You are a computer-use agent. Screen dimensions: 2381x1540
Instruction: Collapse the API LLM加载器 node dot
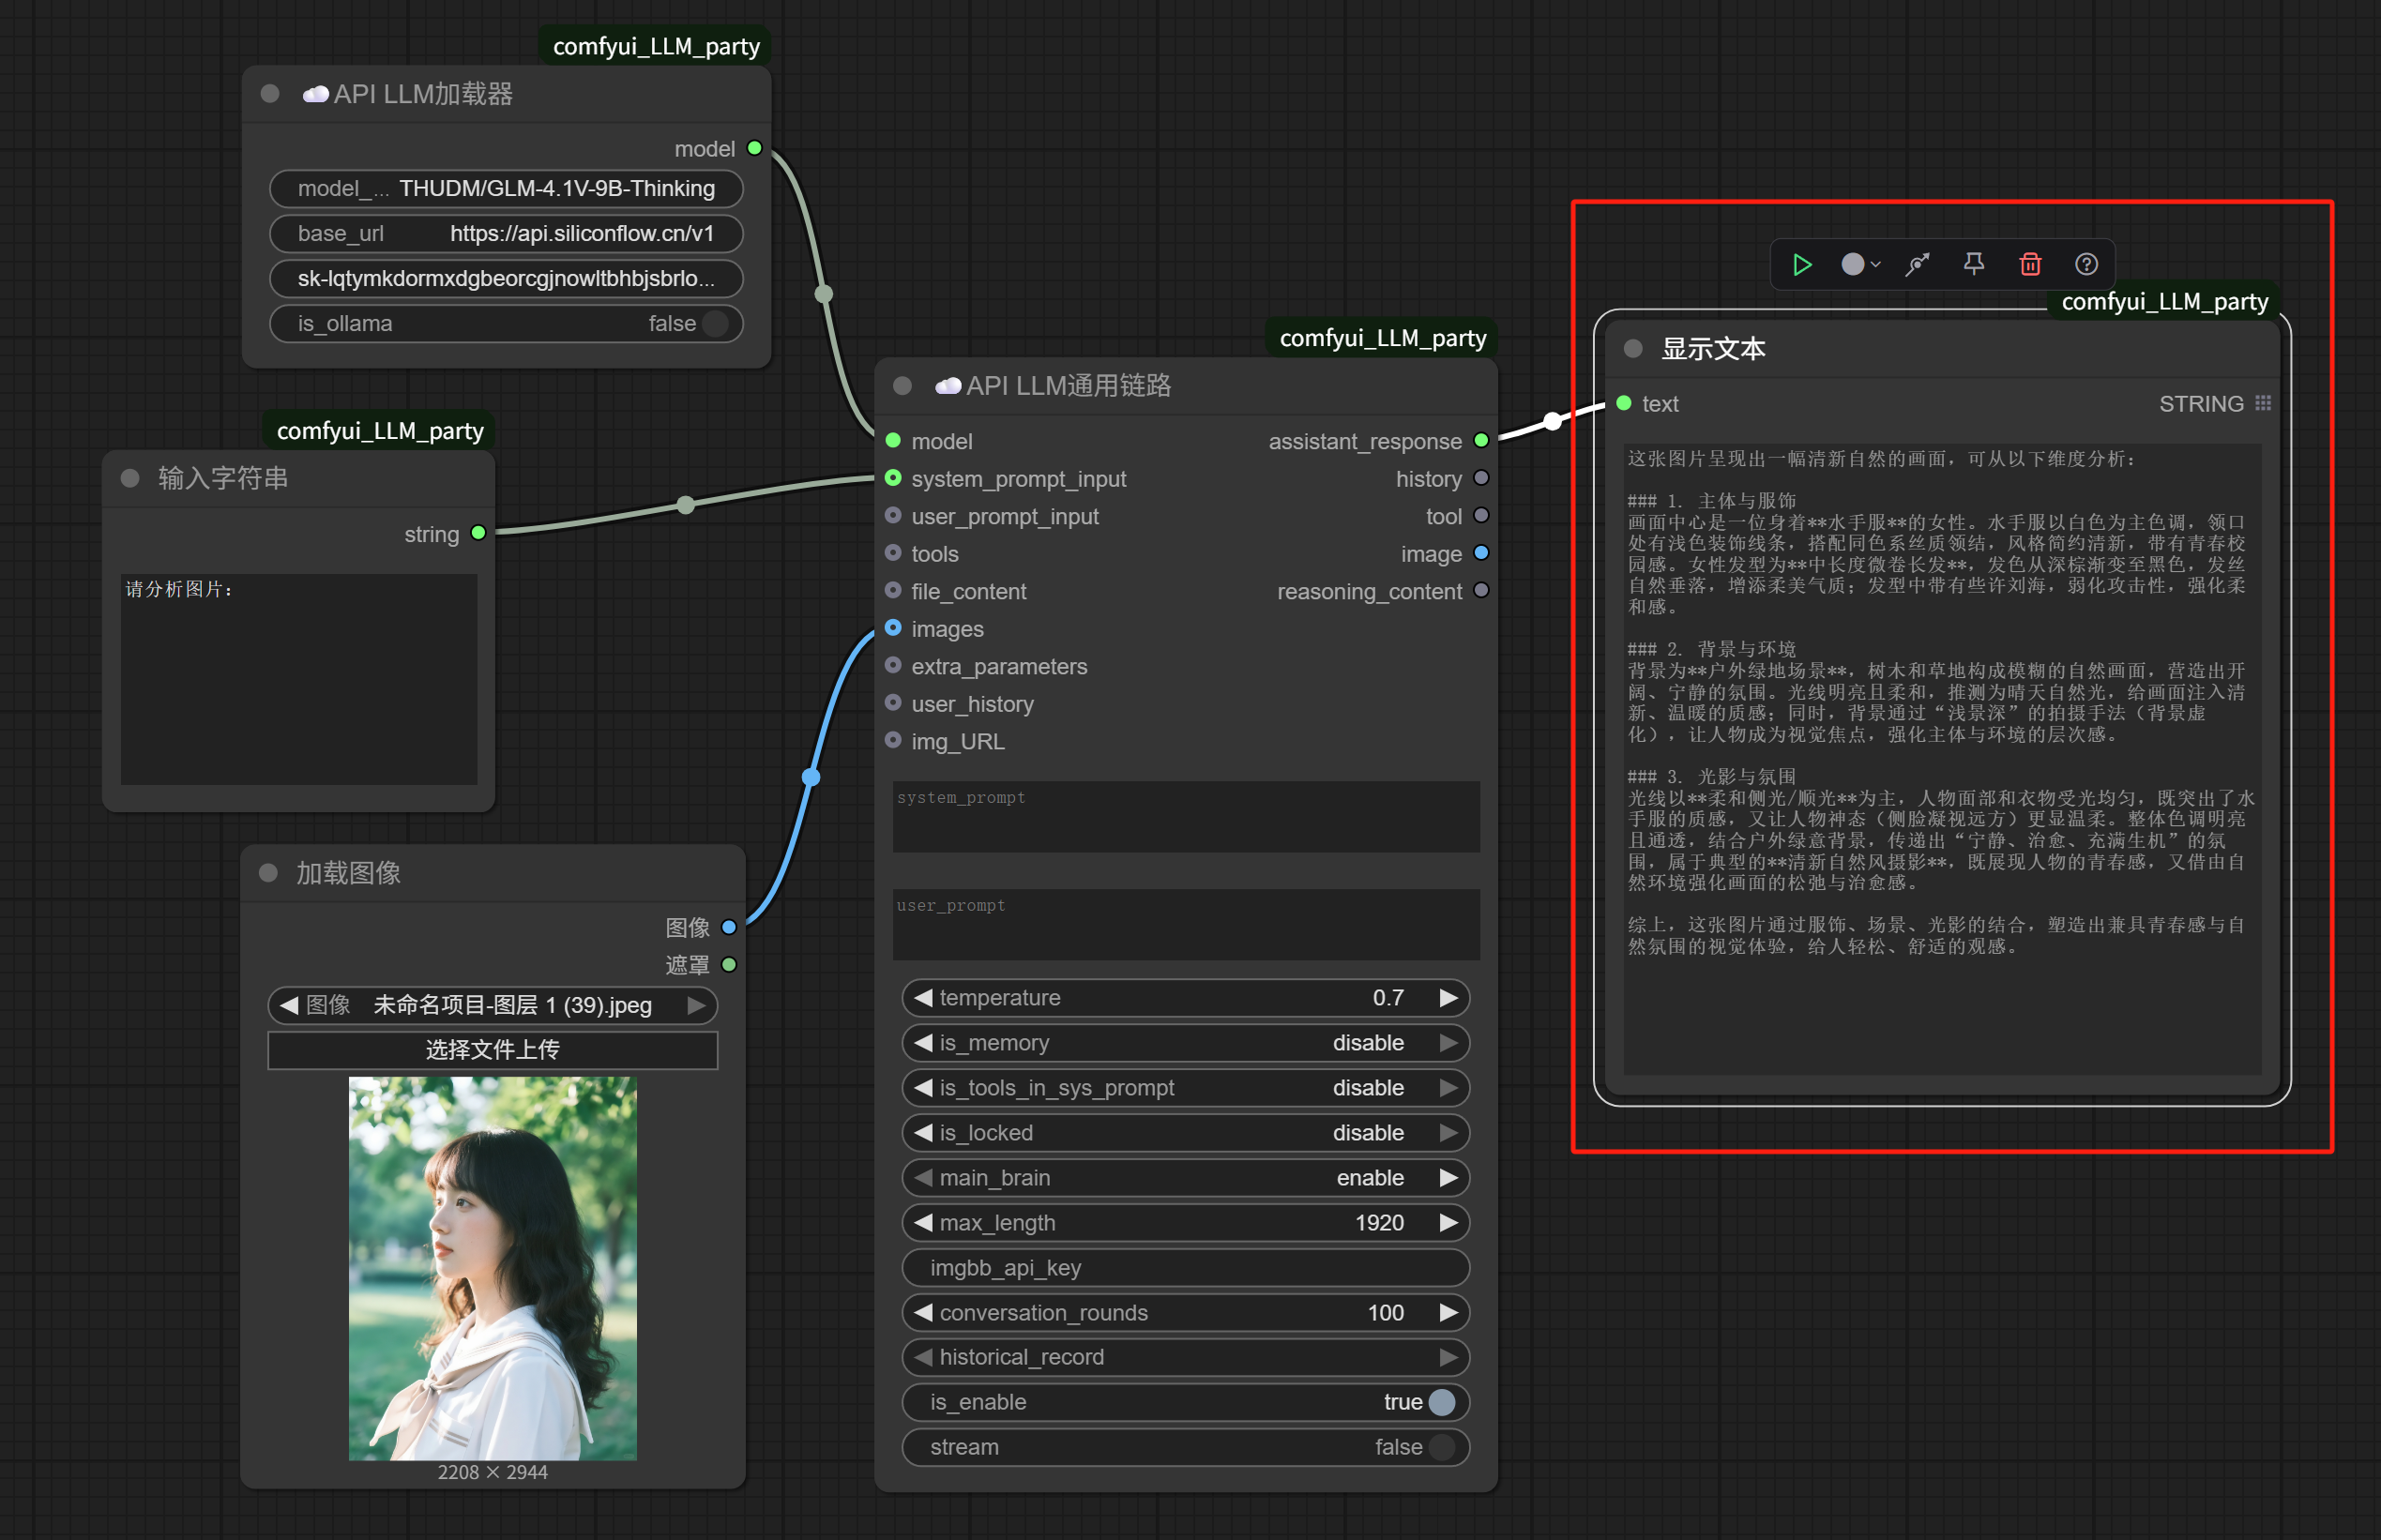[x=270, y=93]
